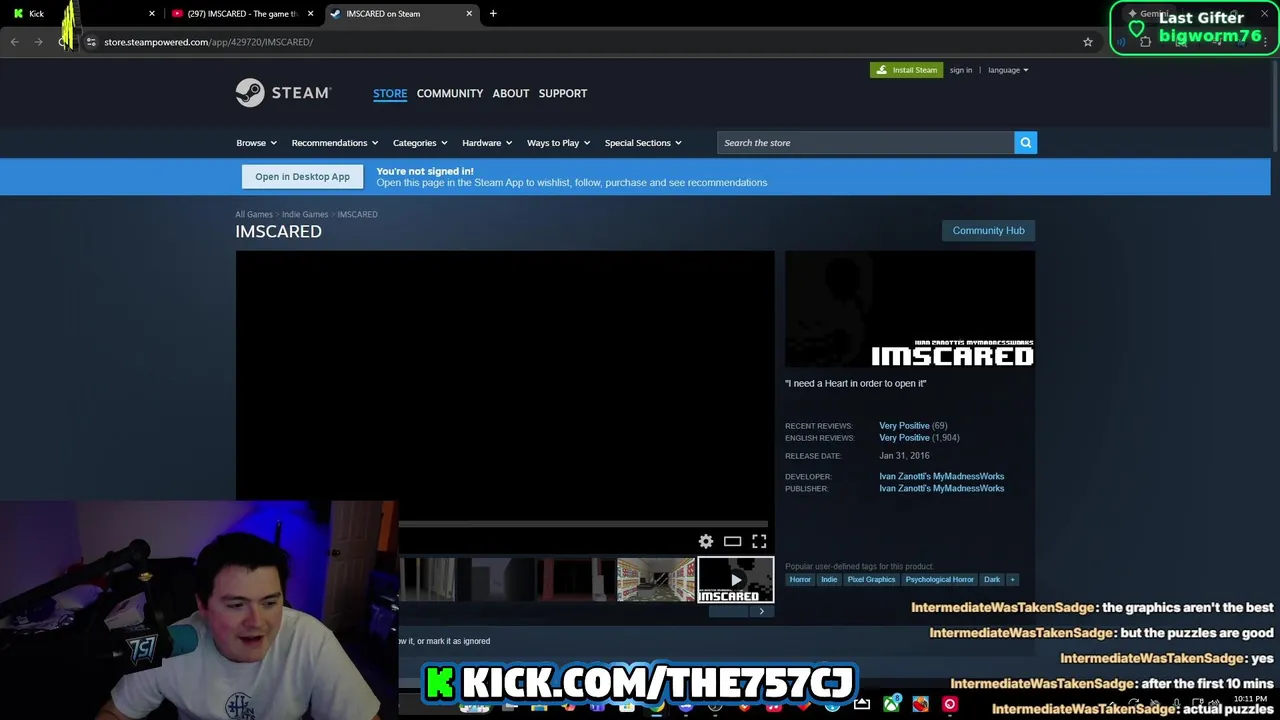
Task: Click Open in Desktop App button
Action: point(302,177)
